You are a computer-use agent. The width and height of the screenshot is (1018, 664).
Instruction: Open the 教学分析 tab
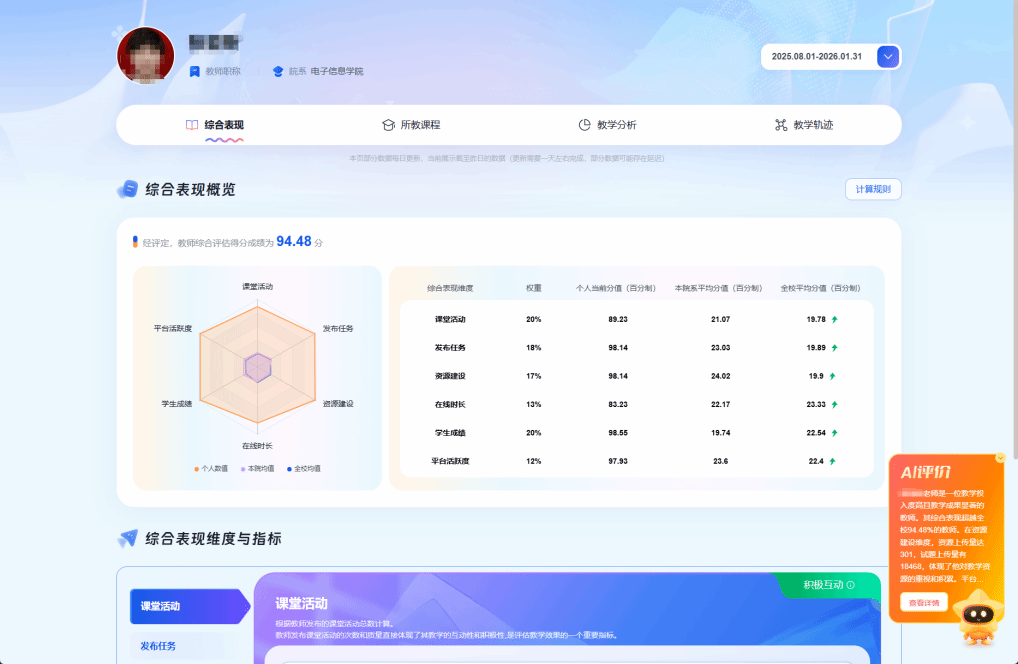pos(607,125)
